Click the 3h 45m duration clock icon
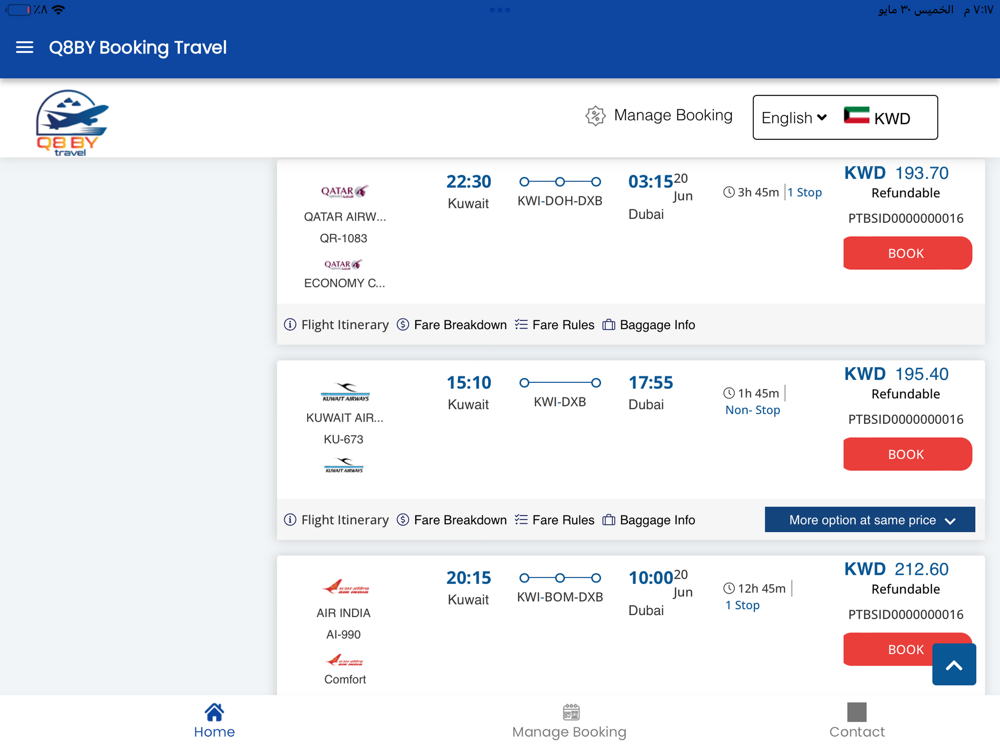1000x750 pixels. [729, 192]
